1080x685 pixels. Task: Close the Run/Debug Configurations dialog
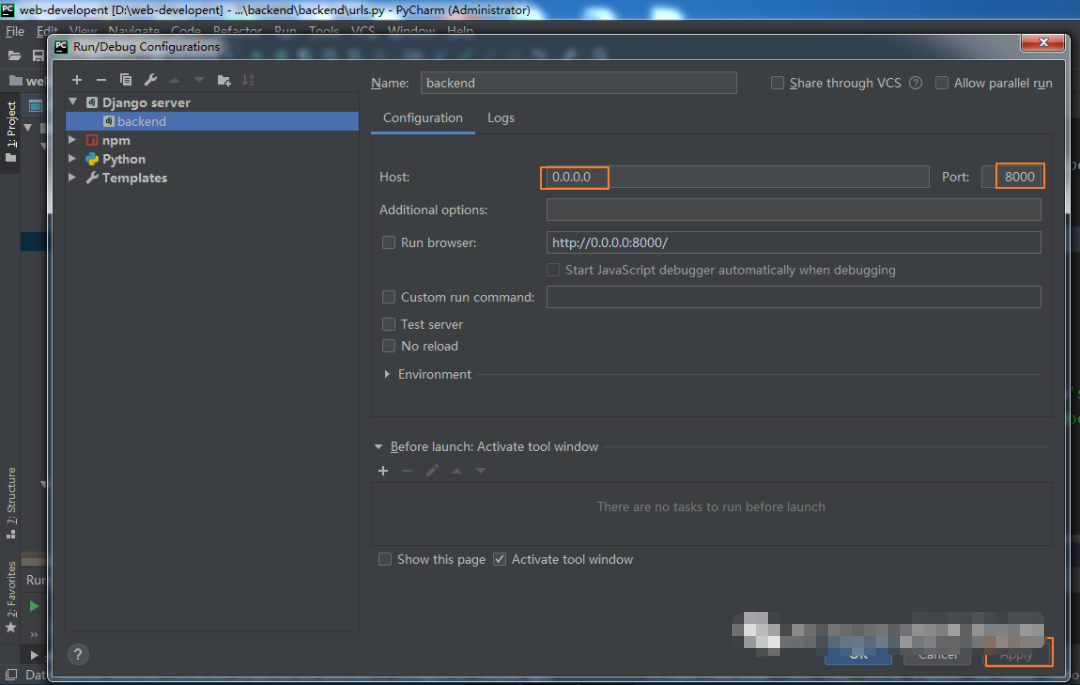tap(1043, 42)
